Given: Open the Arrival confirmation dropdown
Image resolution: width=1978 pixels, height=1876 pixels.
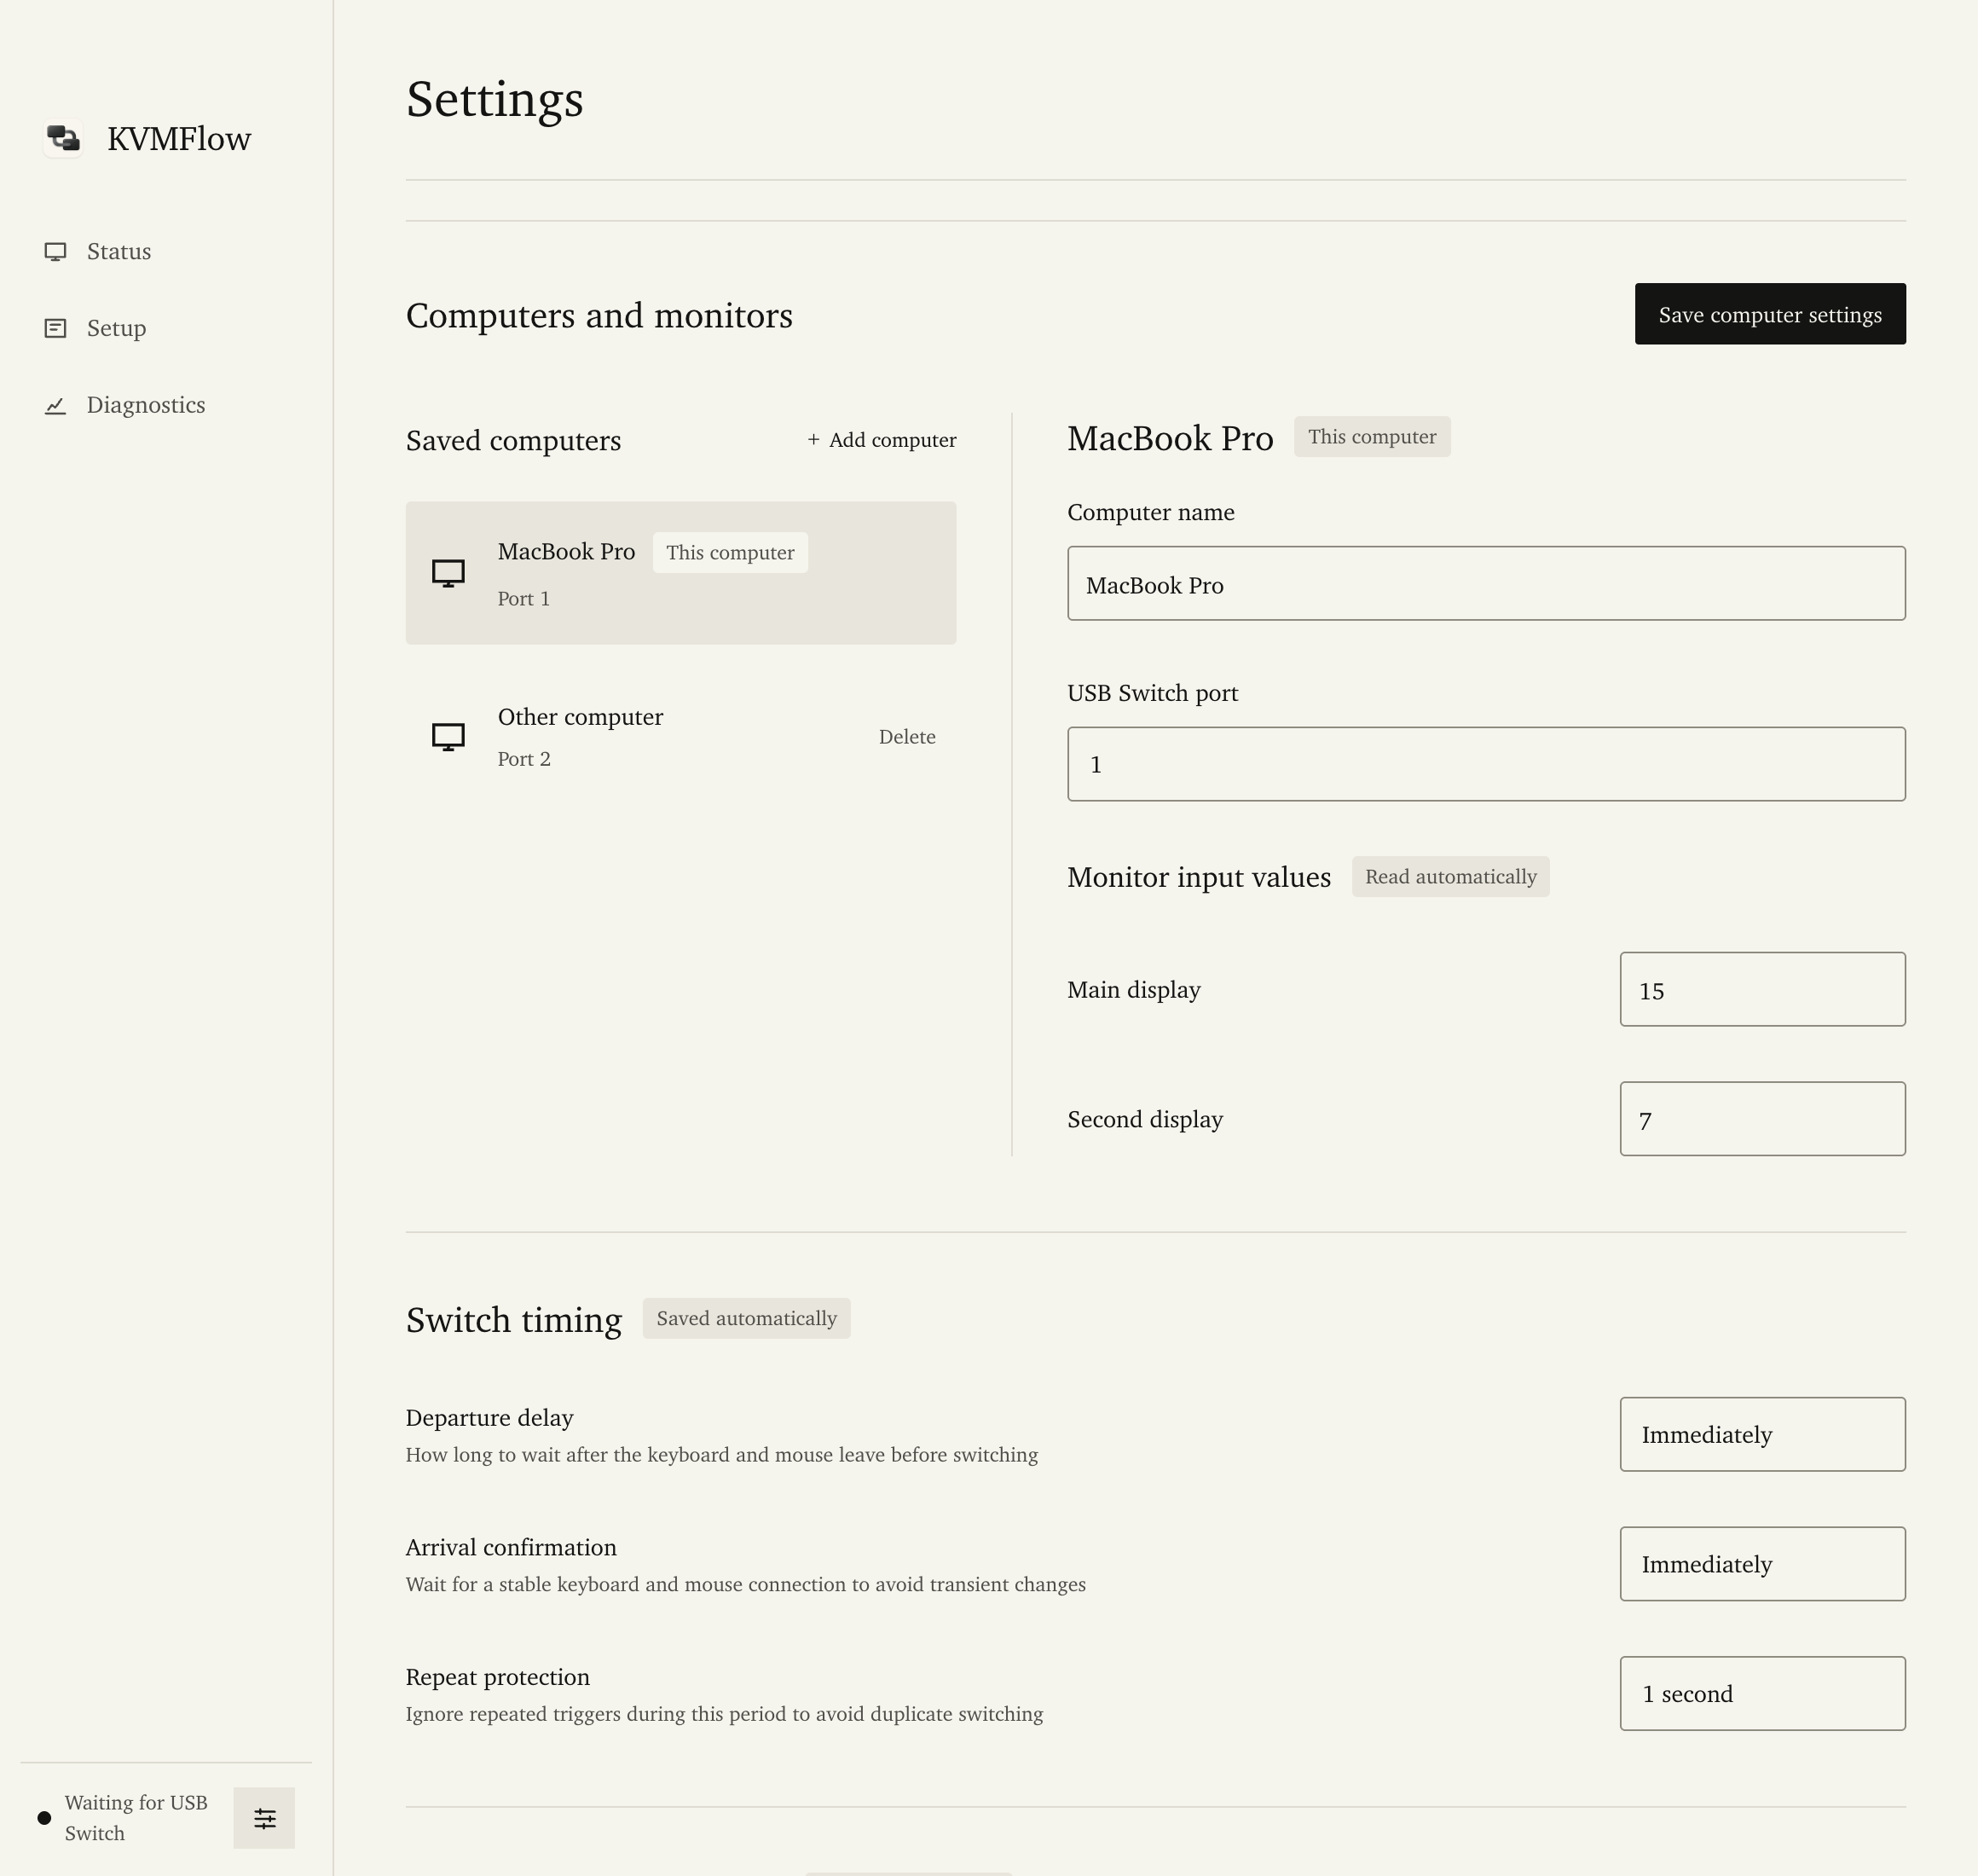Looking at the screenshot, I should coord(1762,1564).
